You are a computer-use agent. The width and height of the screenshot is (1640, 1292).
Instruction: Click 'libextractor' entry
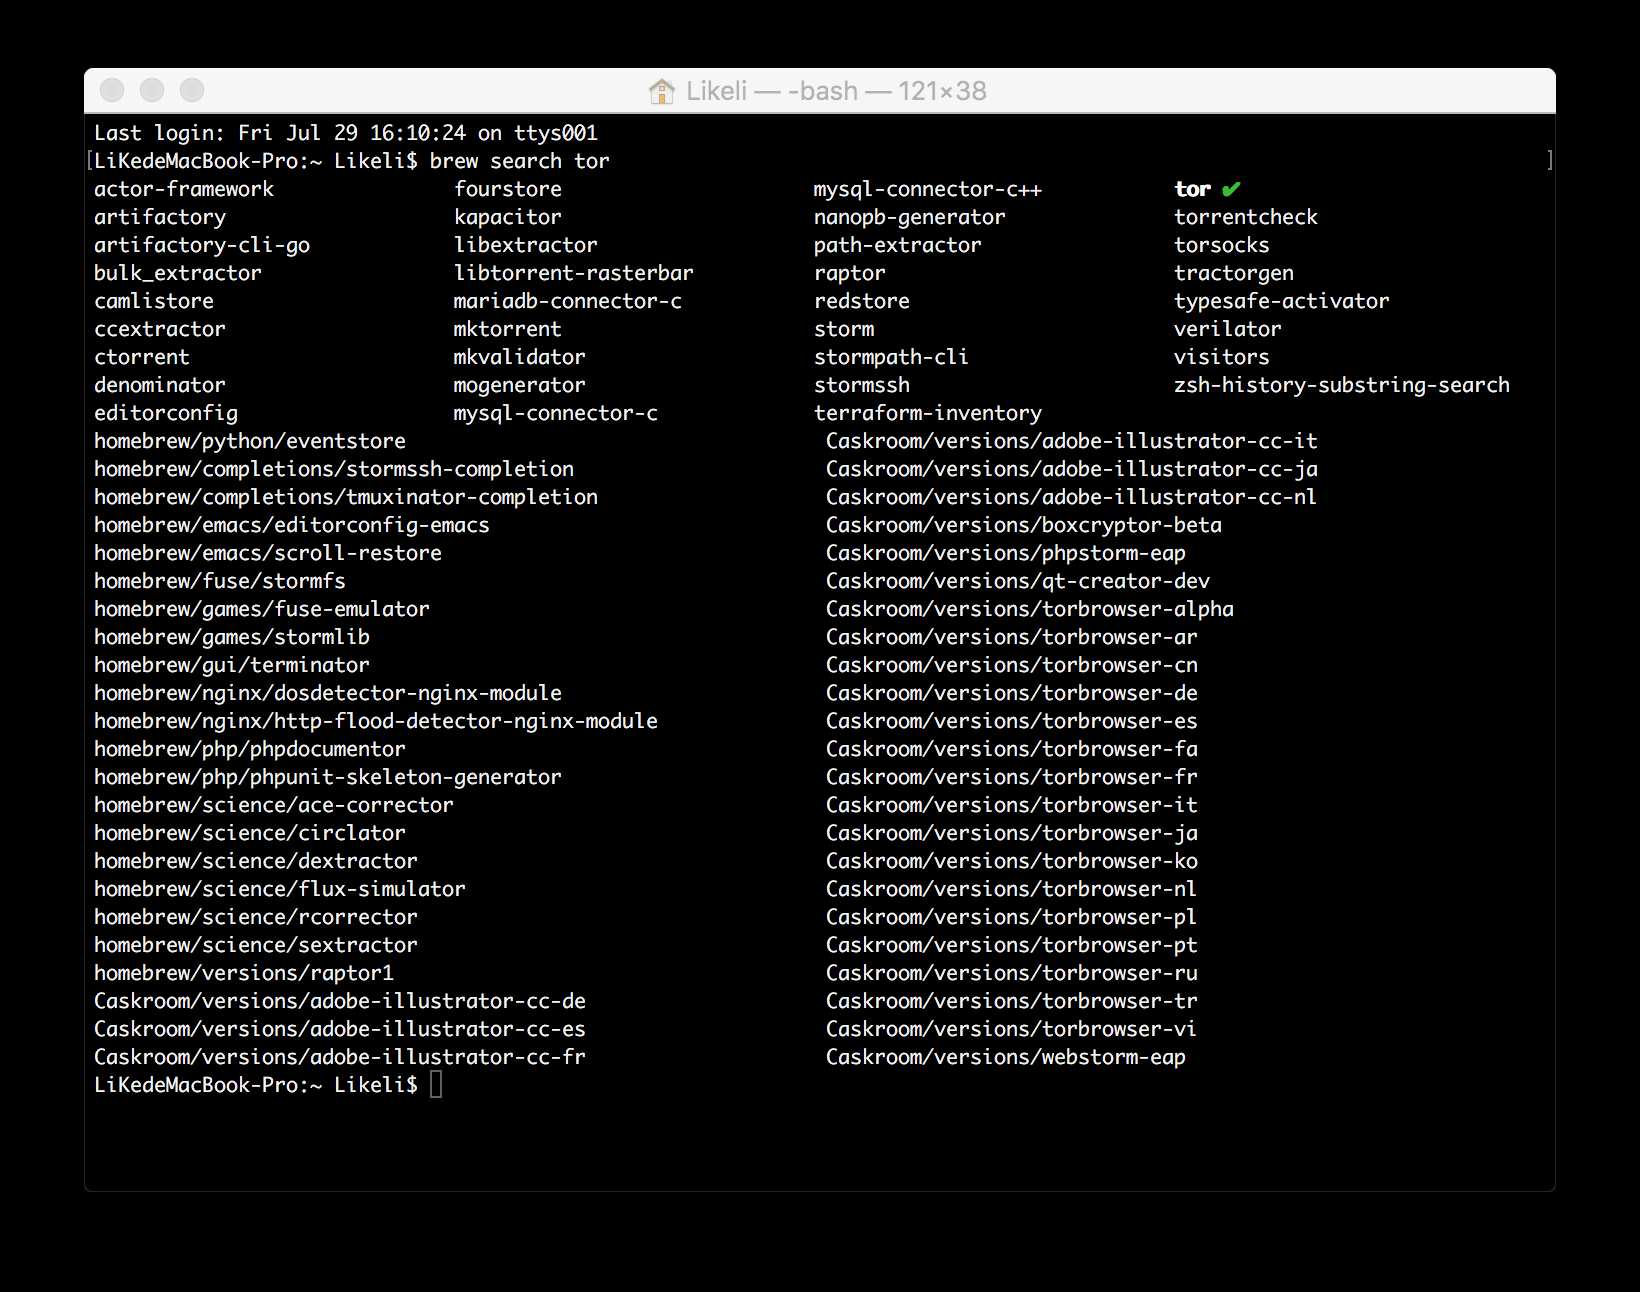coord(526,245)
